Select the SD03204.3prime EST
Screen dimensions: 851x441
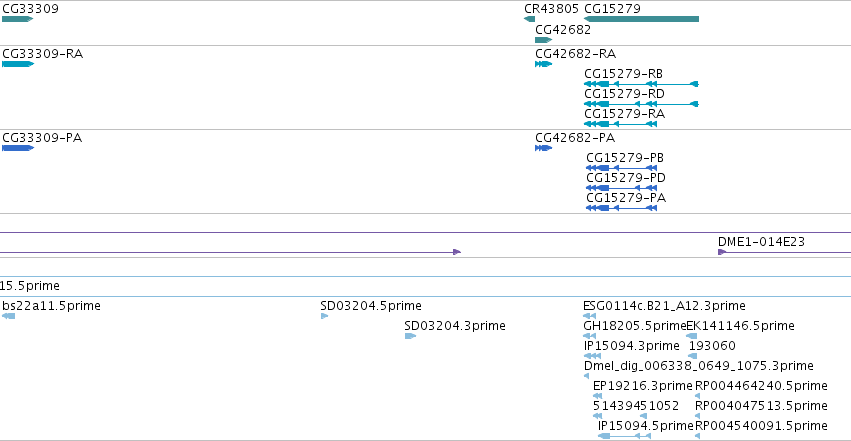click(410, 336)
